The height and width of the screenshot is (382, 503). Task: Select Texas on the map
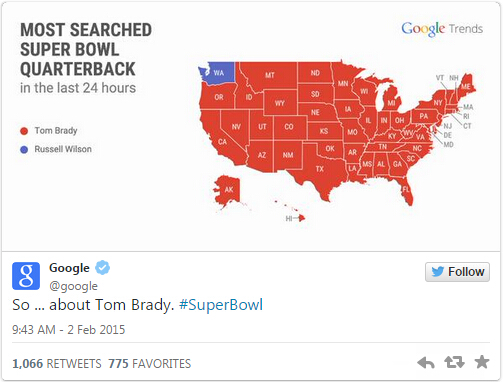319,169
